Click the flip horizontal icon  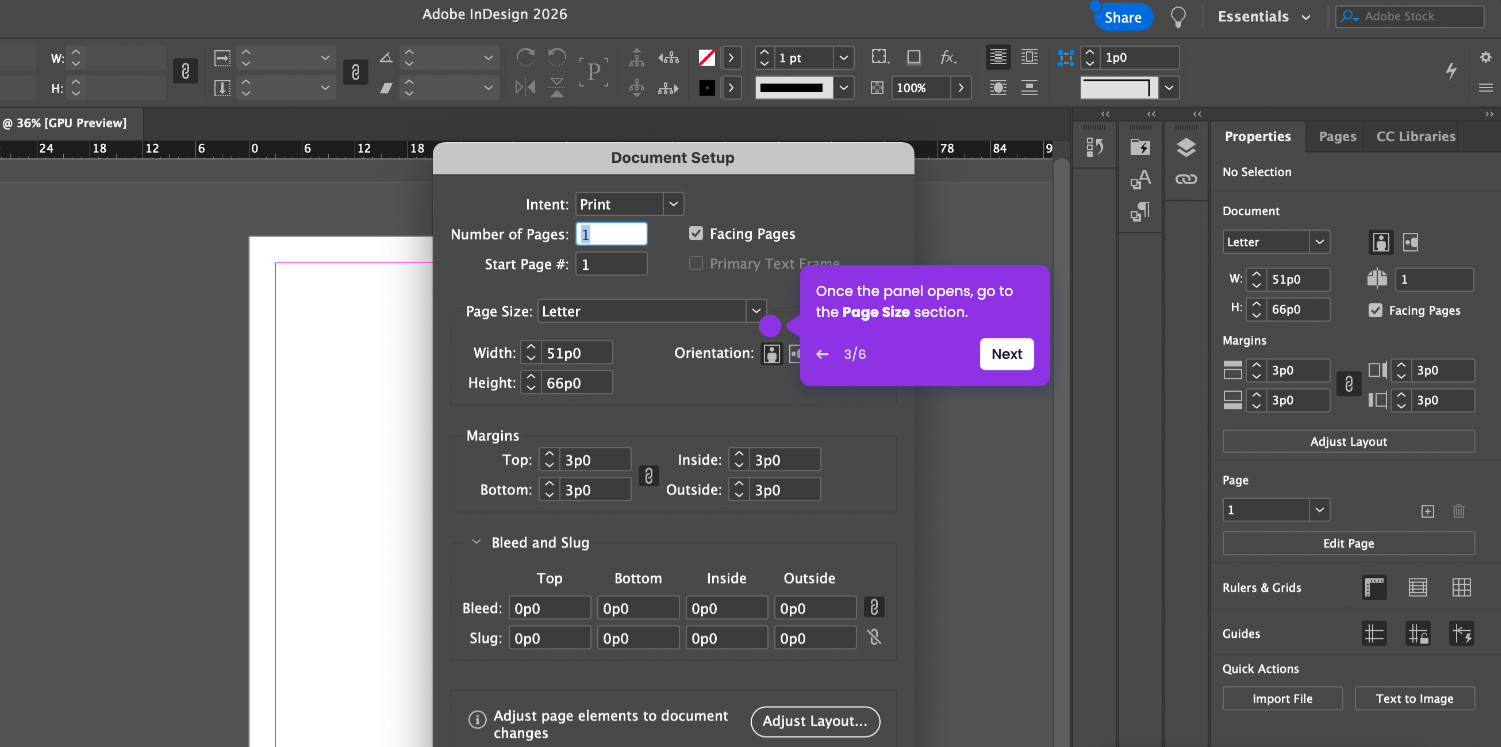point(526,88)
